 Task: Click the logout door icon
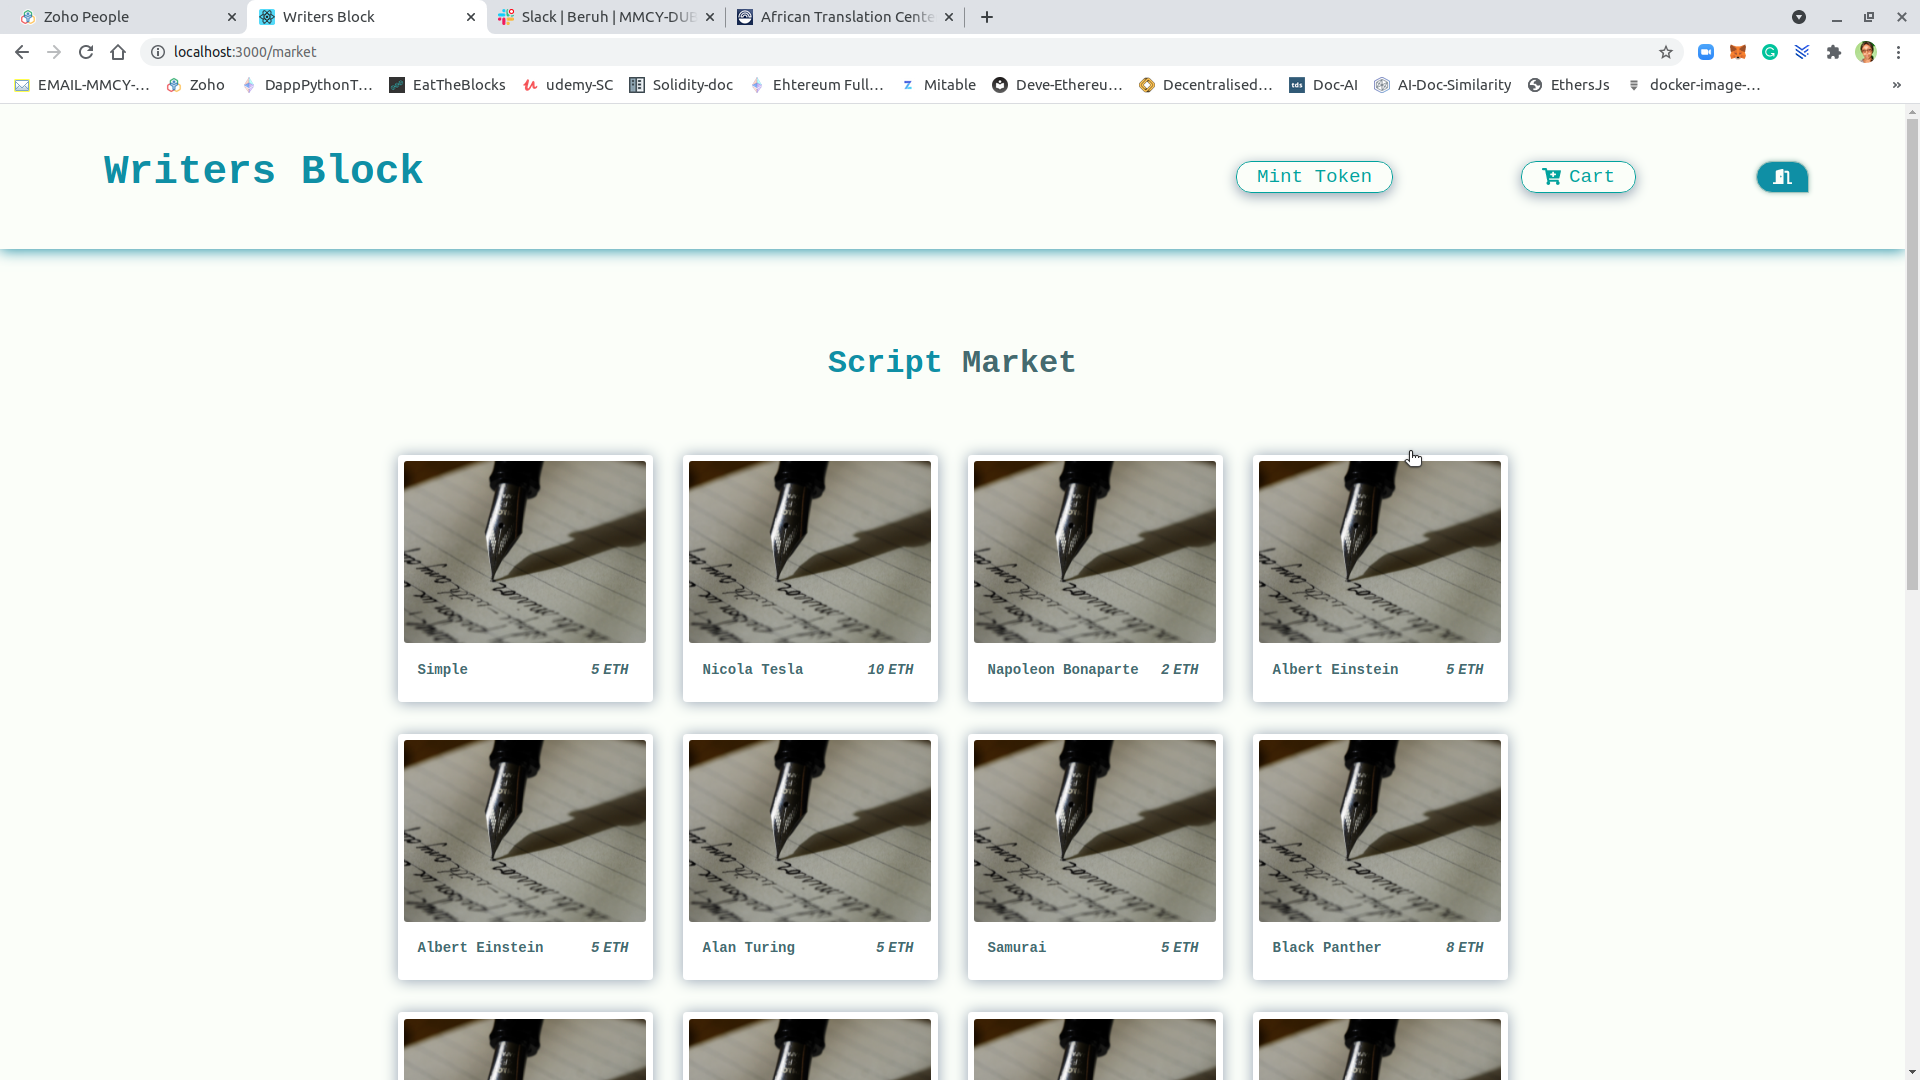(x=1782, y=177)
